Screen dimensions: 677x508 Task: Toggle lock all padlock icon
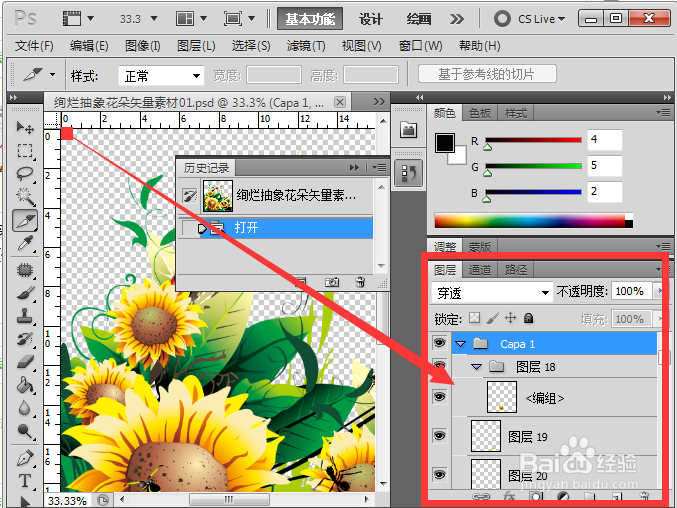click(528, 319)
